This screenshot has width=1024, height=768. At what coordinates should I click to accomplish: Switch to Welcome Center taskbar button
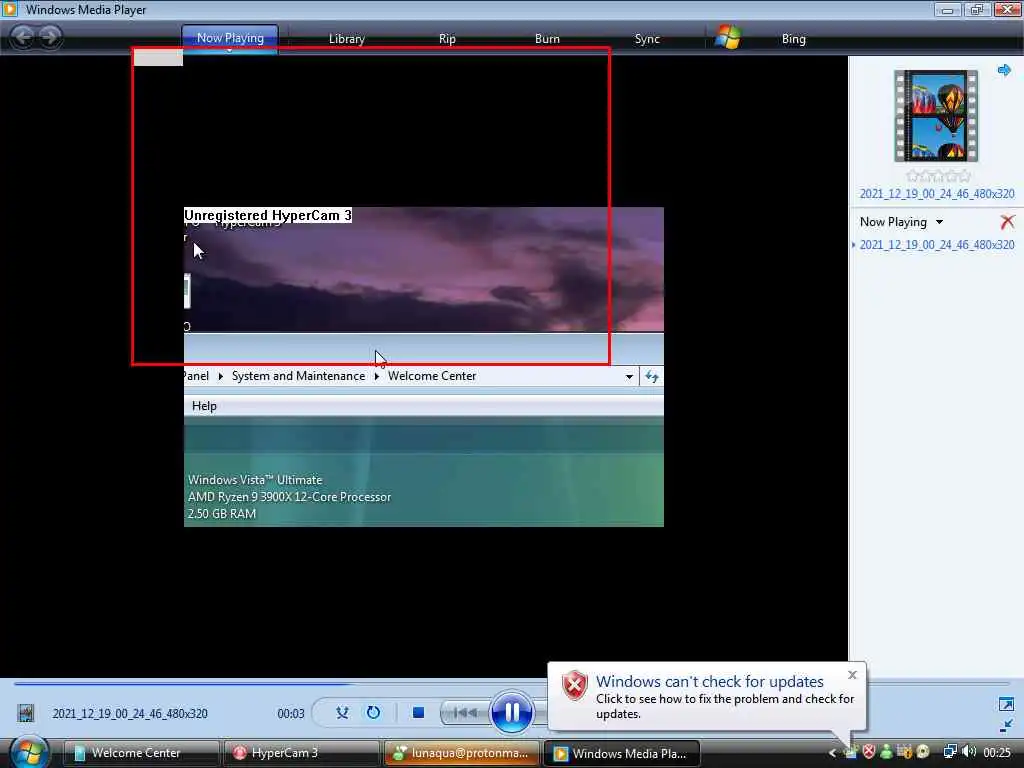[140, 753]
